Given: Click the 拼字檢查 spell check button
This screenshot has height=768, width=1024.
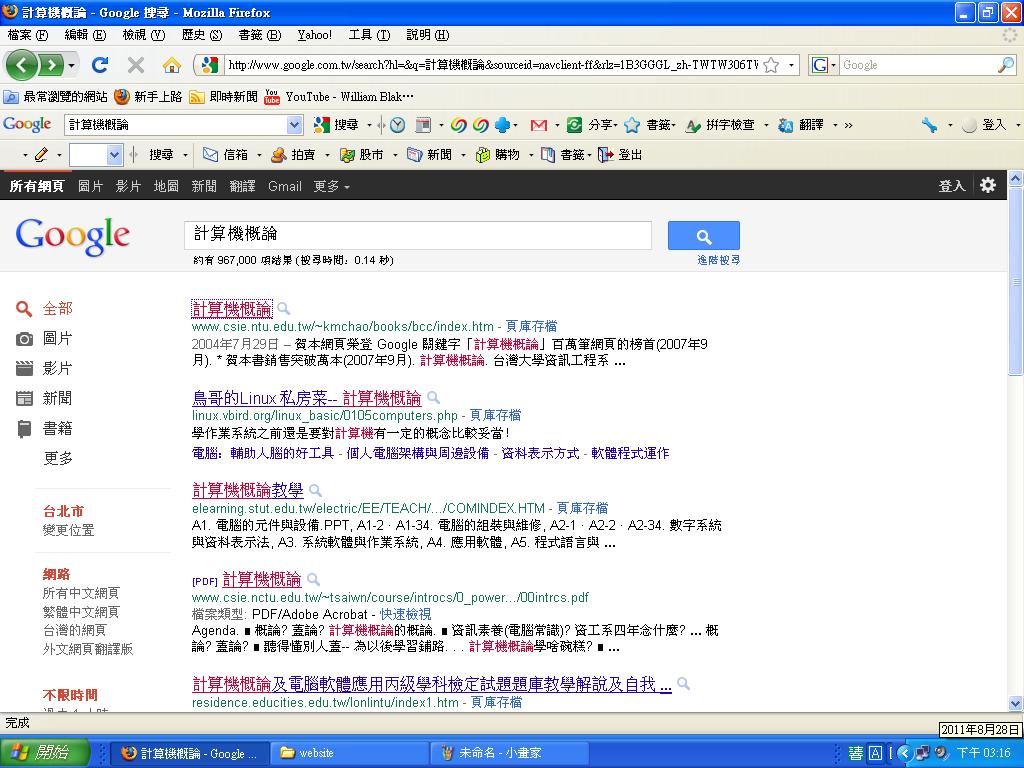Looking at the screenshot, I should pos(720,125).
